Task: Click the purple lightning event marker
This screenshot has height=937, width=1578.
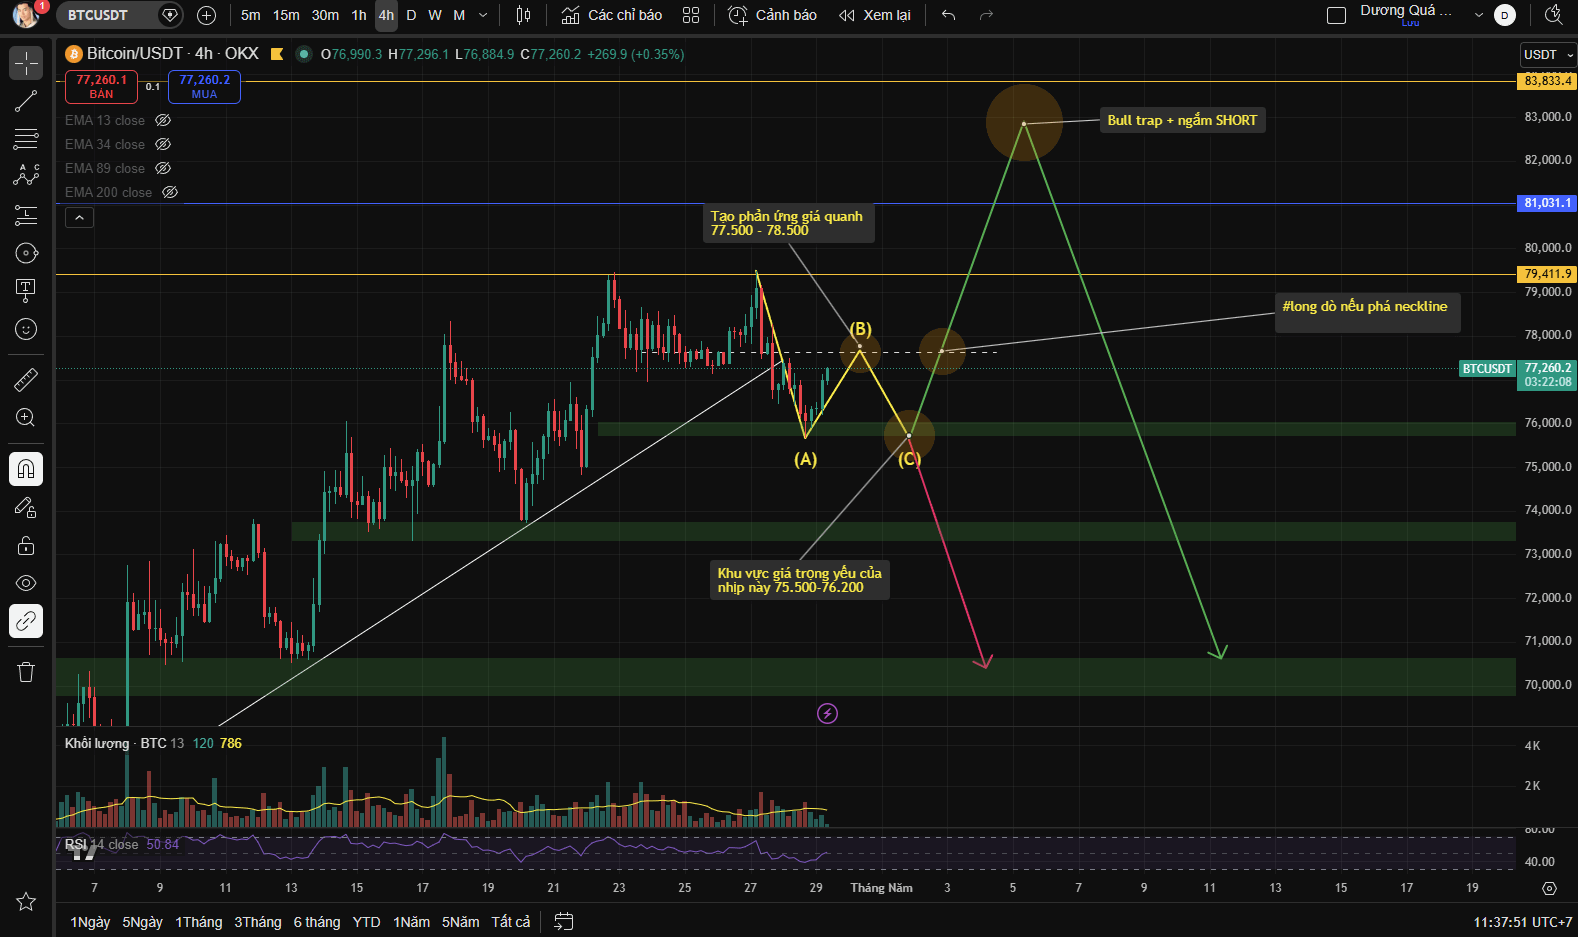Action: (x=827, y=713)
